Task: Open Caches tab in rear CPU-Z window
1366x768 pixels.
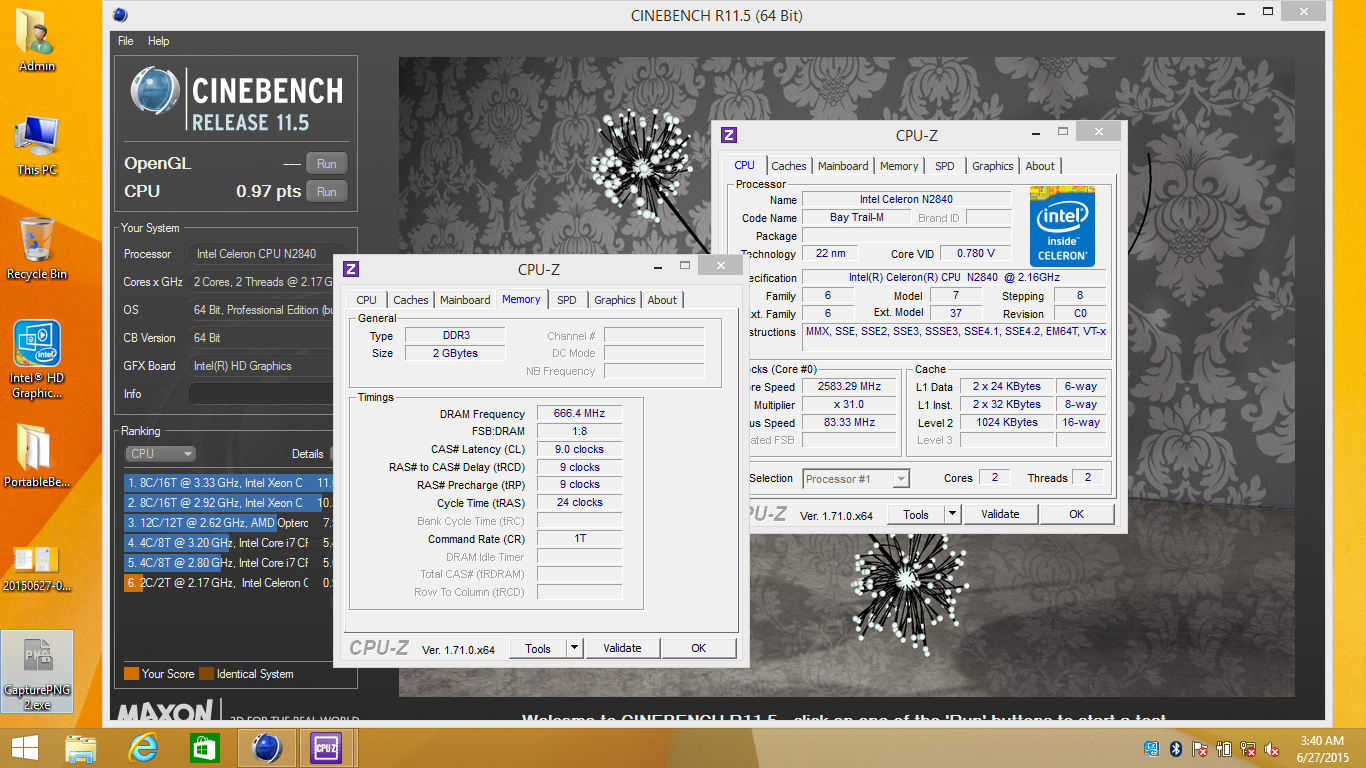Action: [789, 166]
